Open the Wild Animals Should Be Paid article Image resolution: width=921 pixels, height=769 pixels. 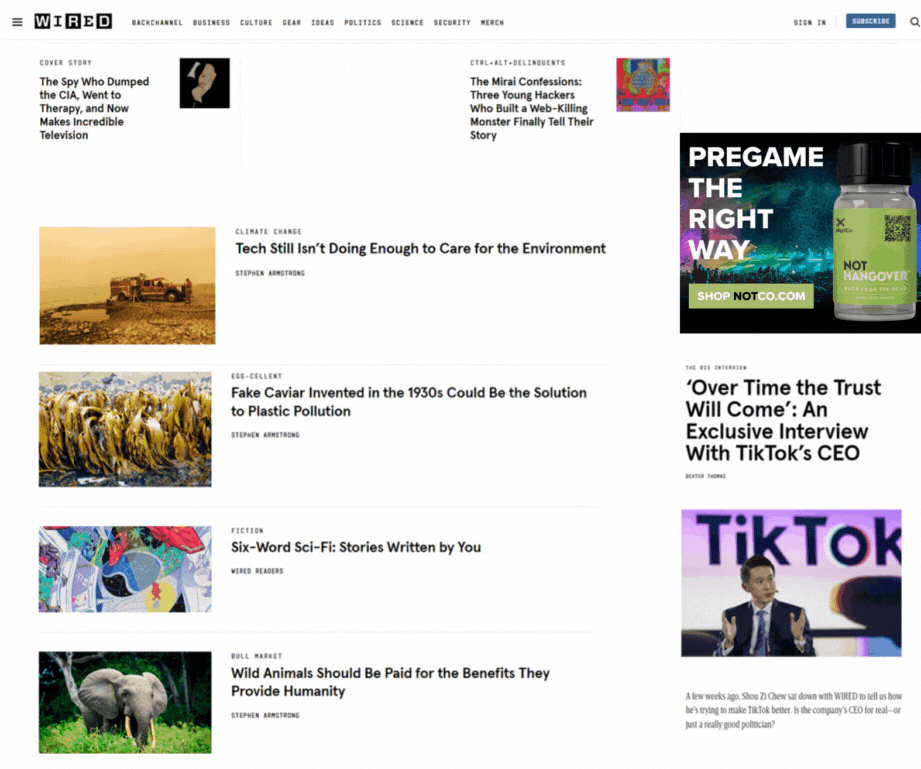click(x=391, y=682)
